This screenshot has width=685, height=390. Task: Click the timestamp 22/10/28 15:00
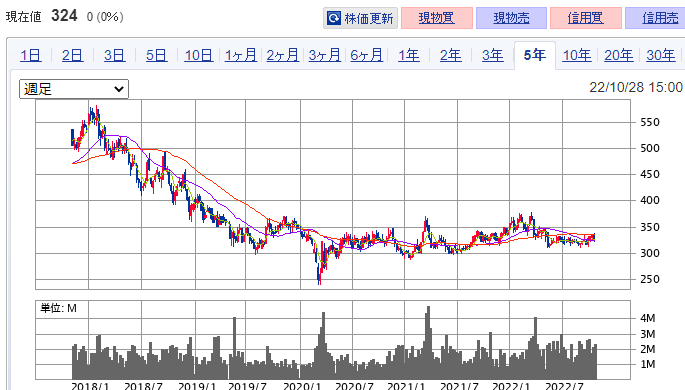[636, 87]
